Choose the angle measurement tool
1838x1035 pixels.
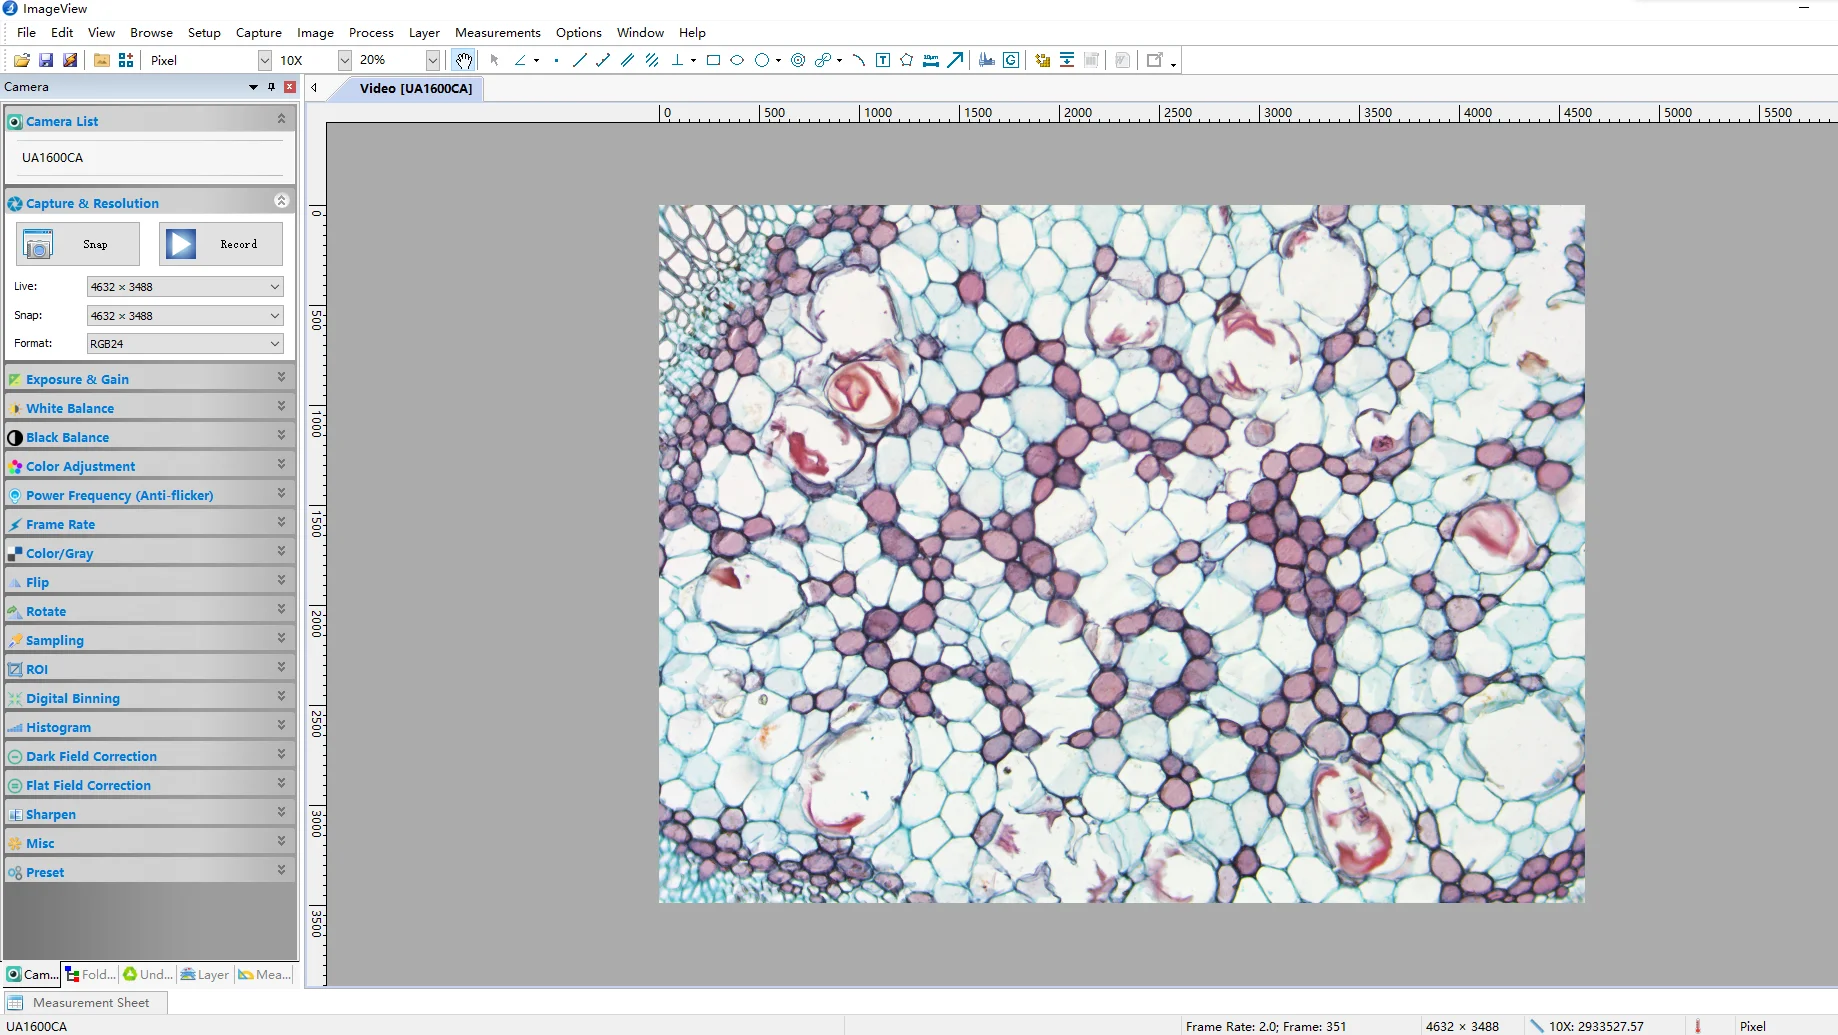click(x=520, y=60)
